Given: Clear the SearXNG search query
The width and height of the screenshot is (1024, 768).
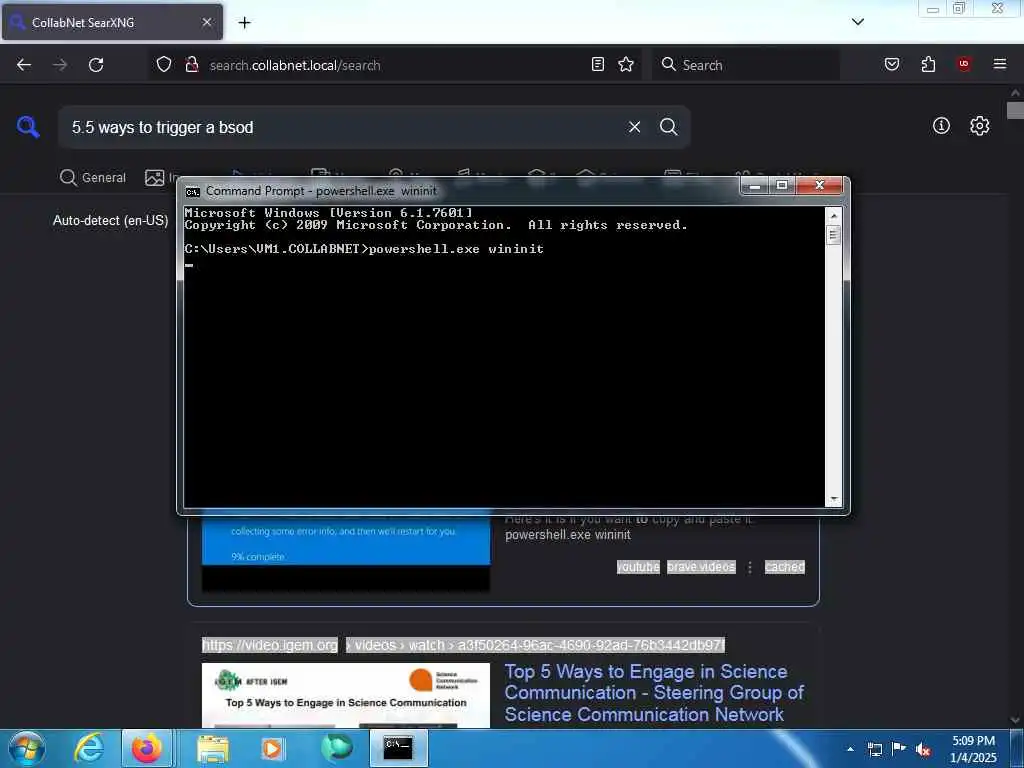Looking at the screenshot, I should click(x=634, y=127).
